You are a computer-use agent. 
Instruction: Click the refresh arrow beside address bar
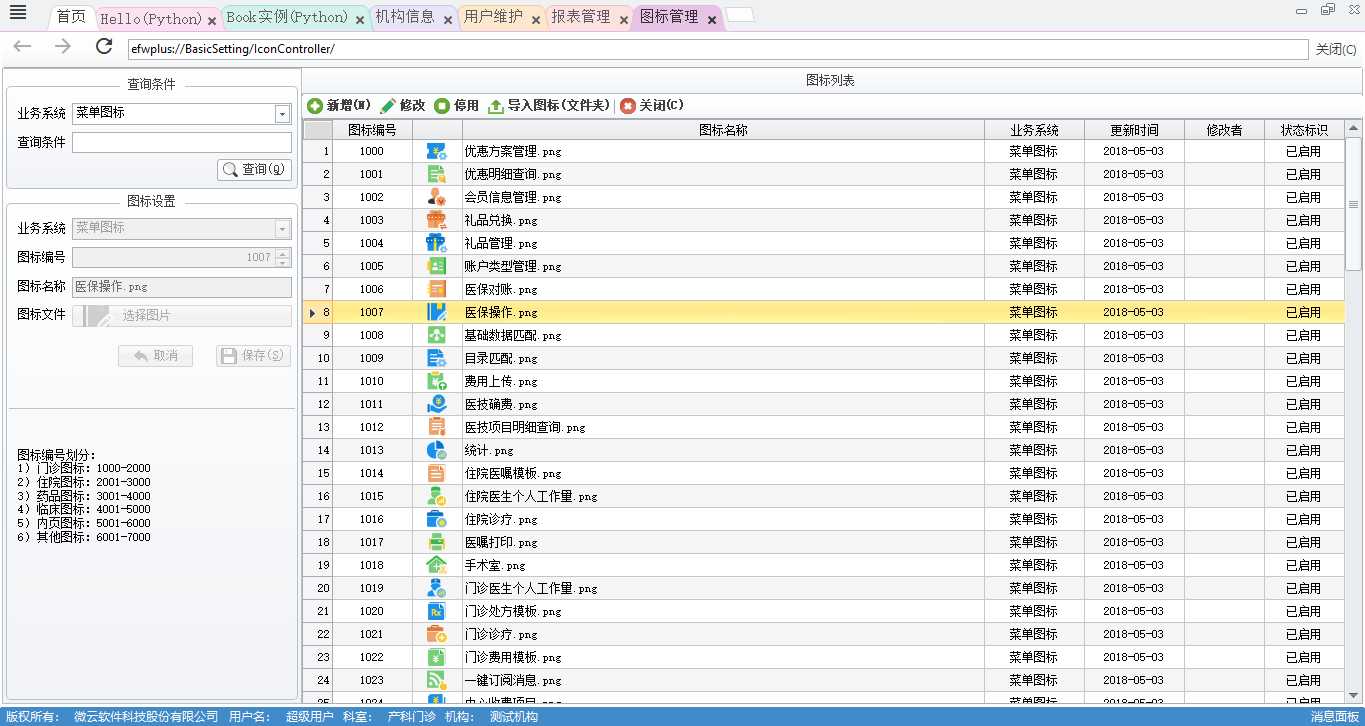[104, 47]
